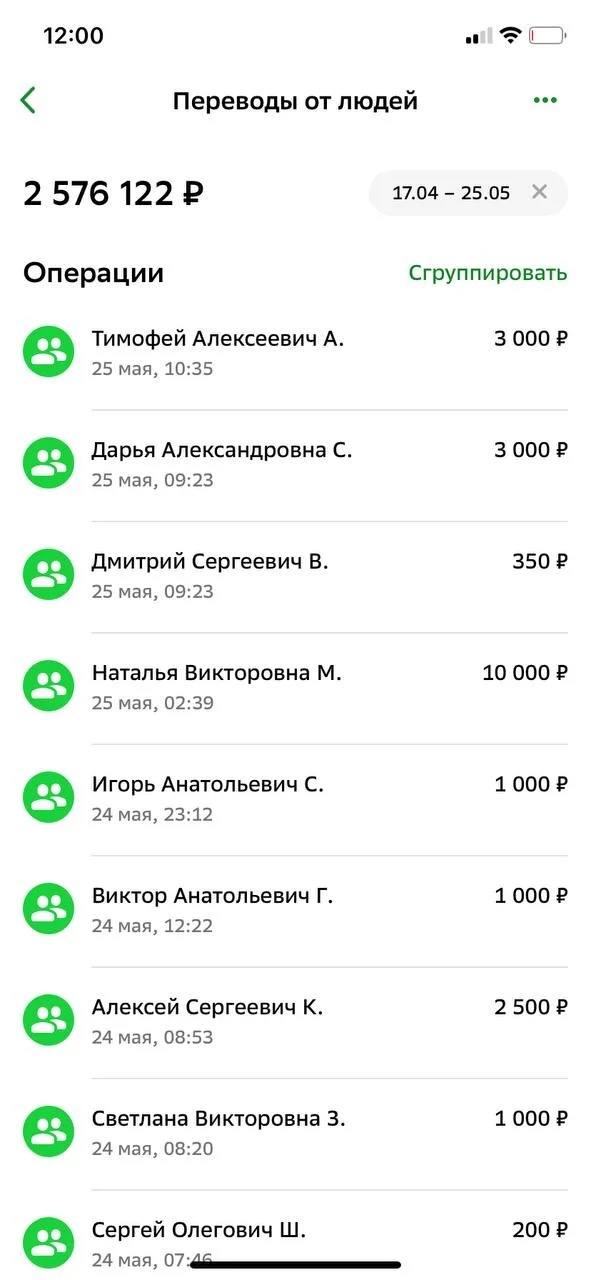Image resolution: width=591 pixels, height=1280 pixels.
Task: Open the three-dot options menu
Action: 545,99
